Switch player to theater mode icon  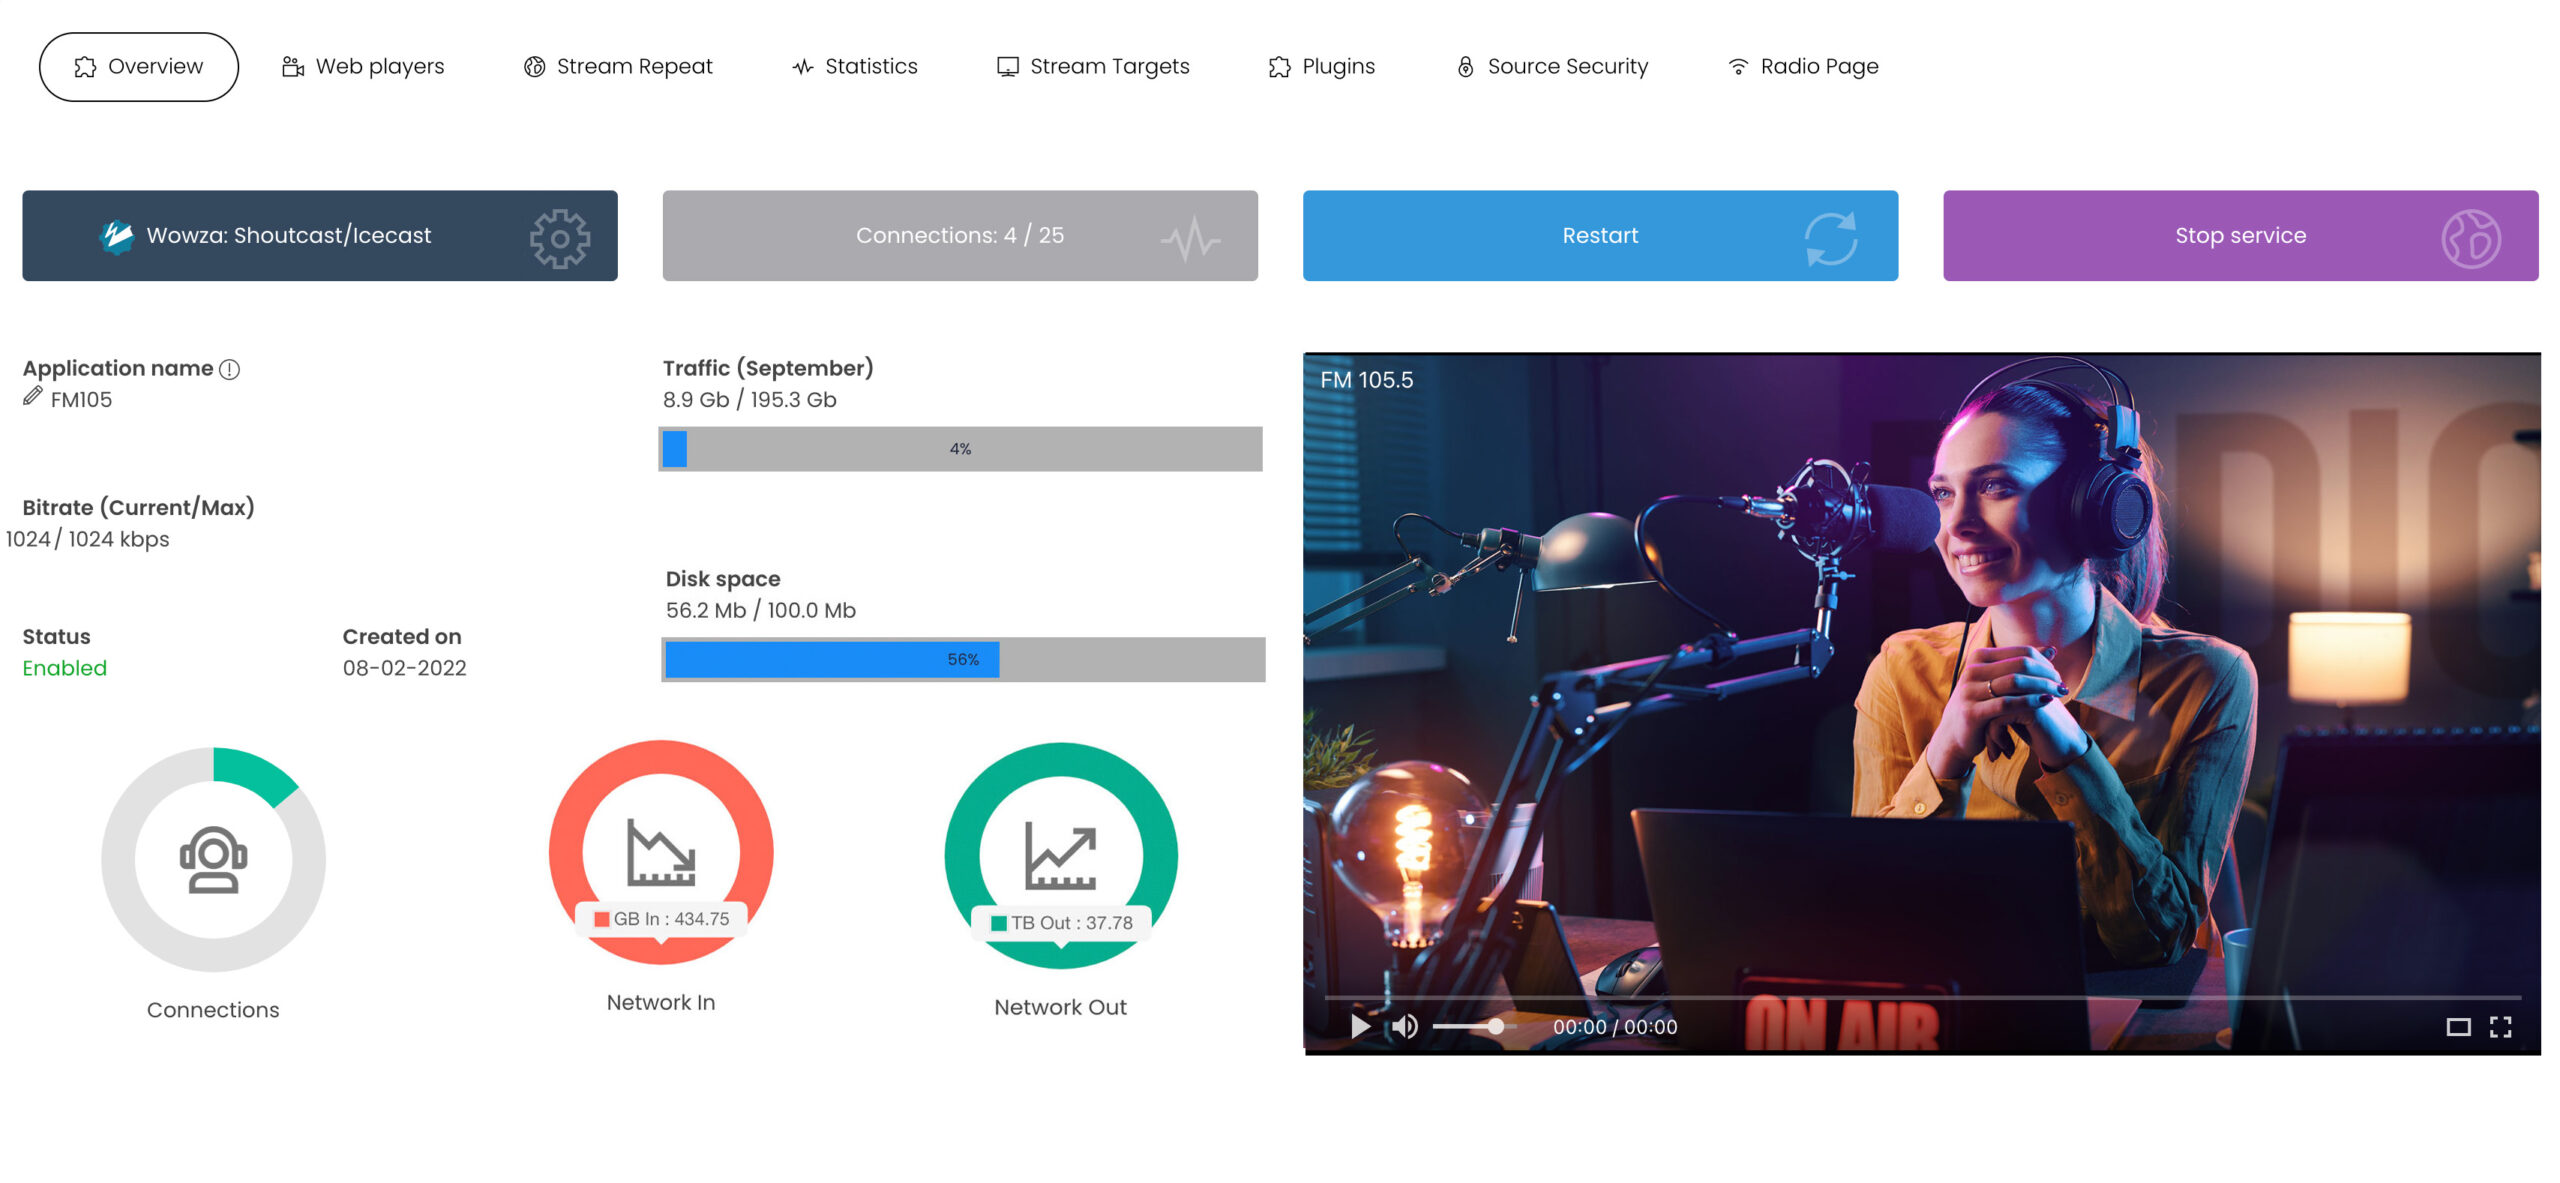coord(2458,1026)
